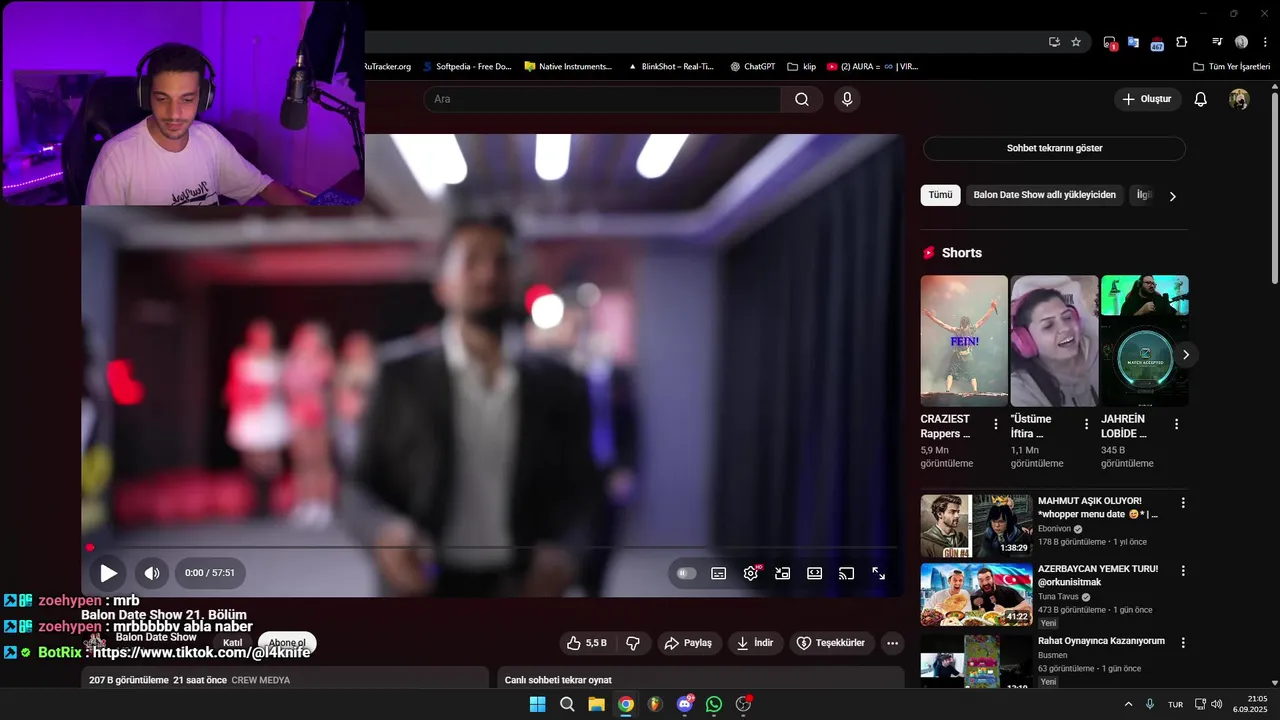Turn on subtitles in the video player

click(x=718, y=573)
